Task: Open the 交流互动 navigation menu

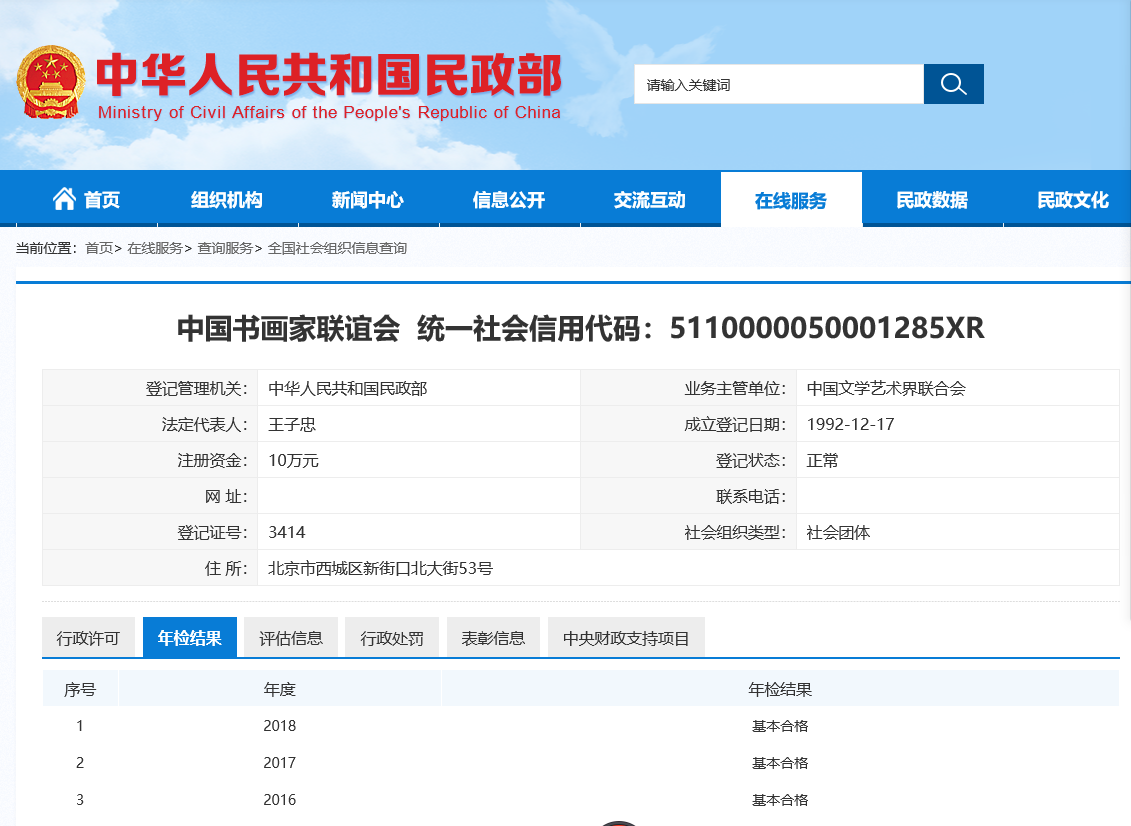Action: click(650, 200)
